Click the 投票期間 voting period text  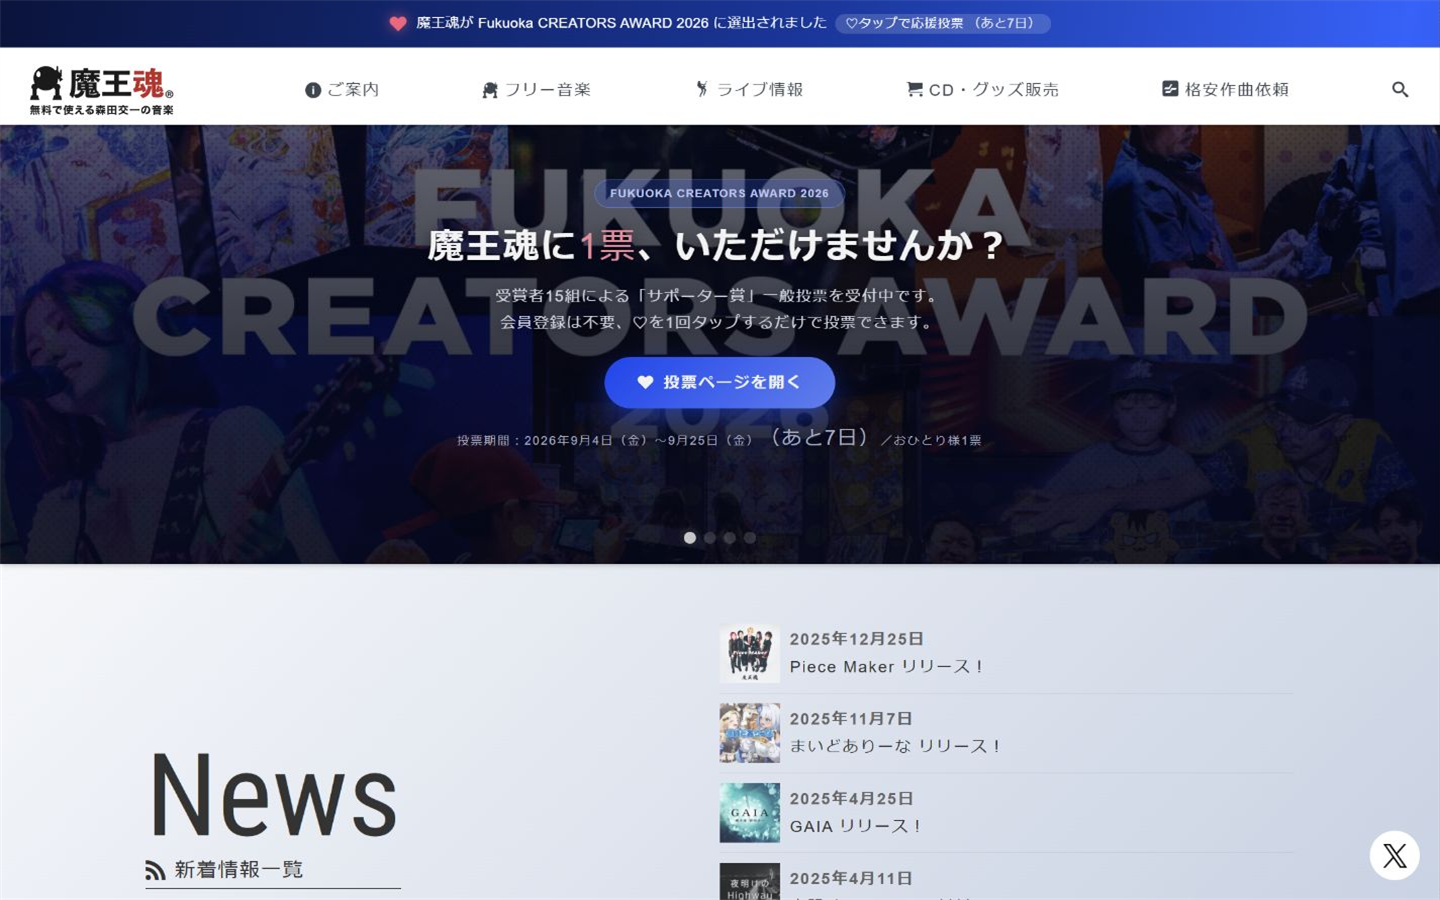(x=719, y=439)
